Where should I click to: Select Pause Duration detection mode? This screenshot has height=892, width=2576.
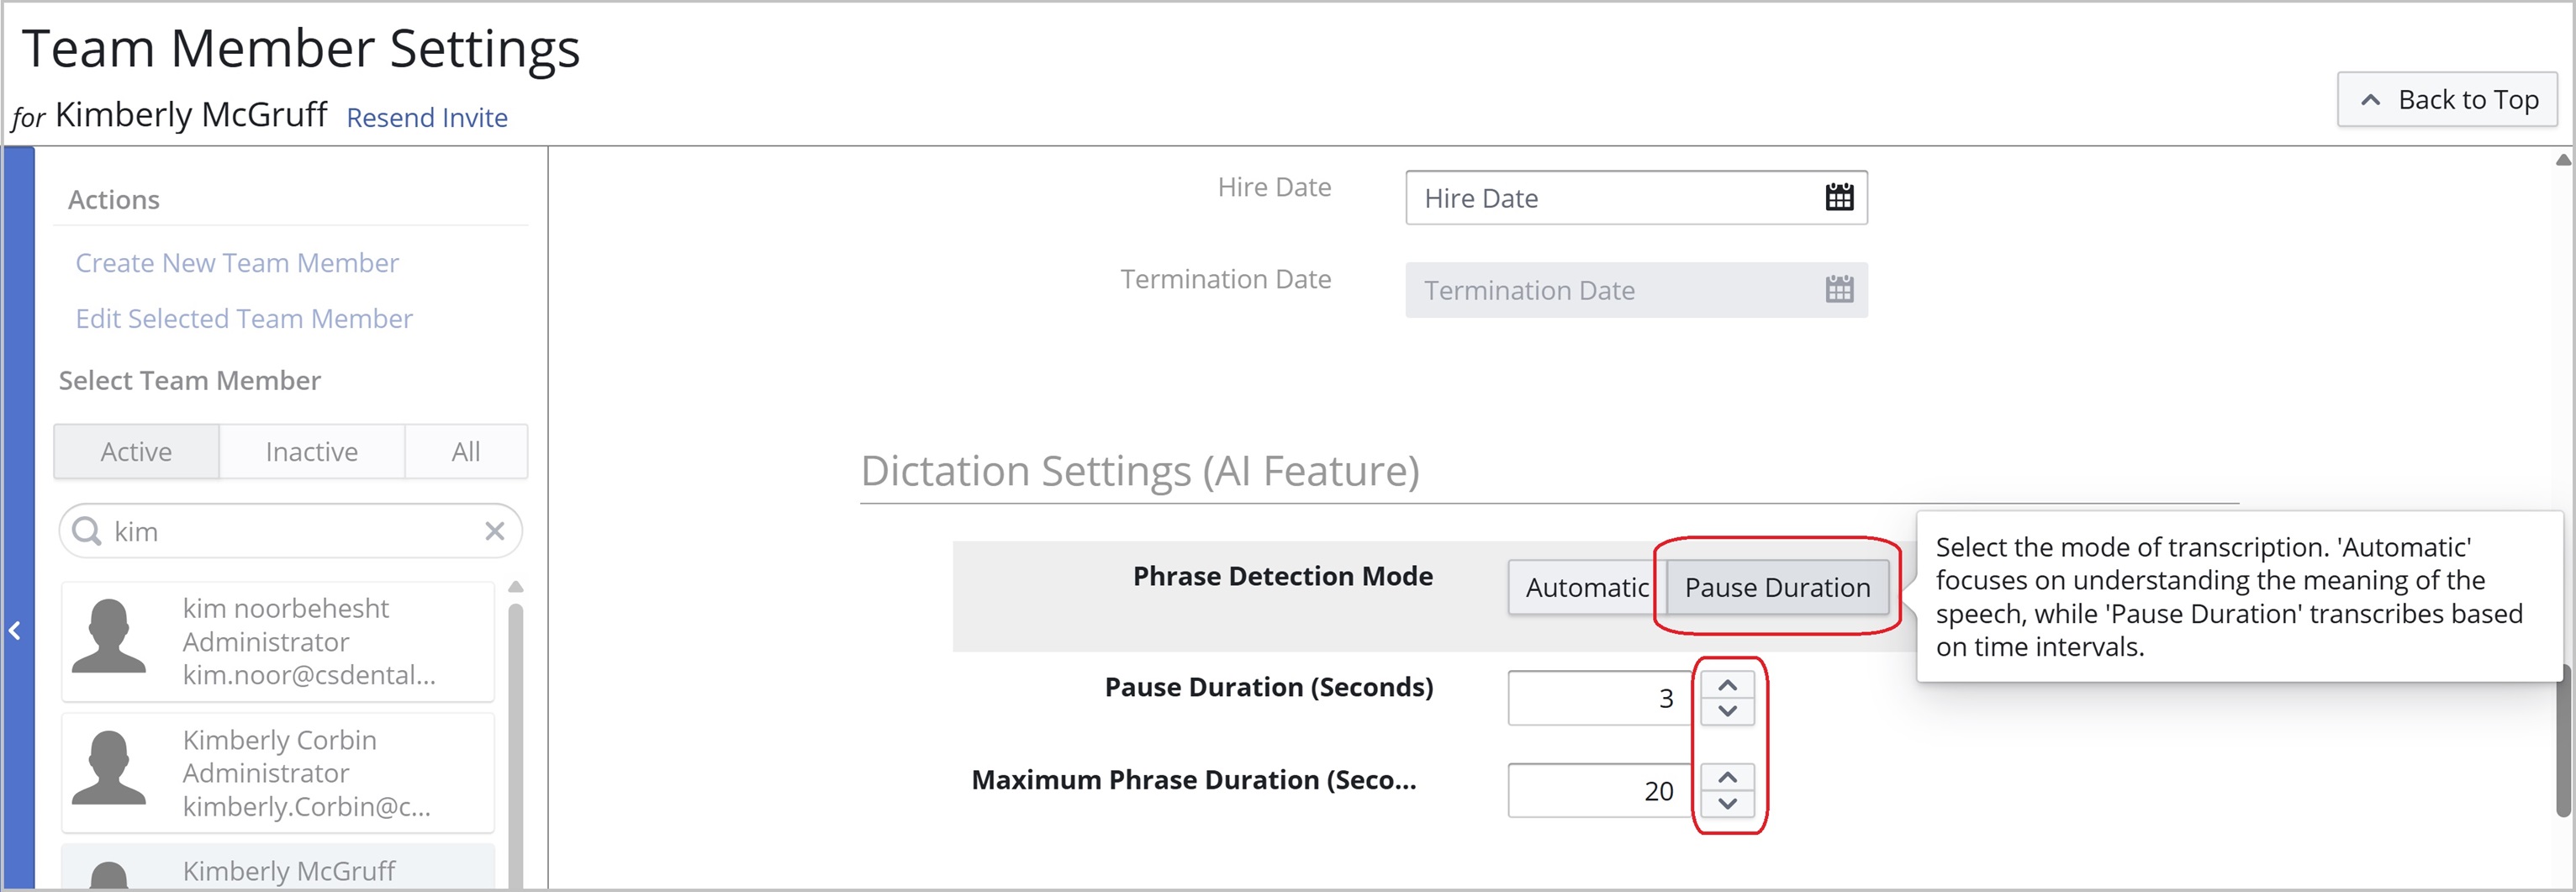pos(1776,587)
